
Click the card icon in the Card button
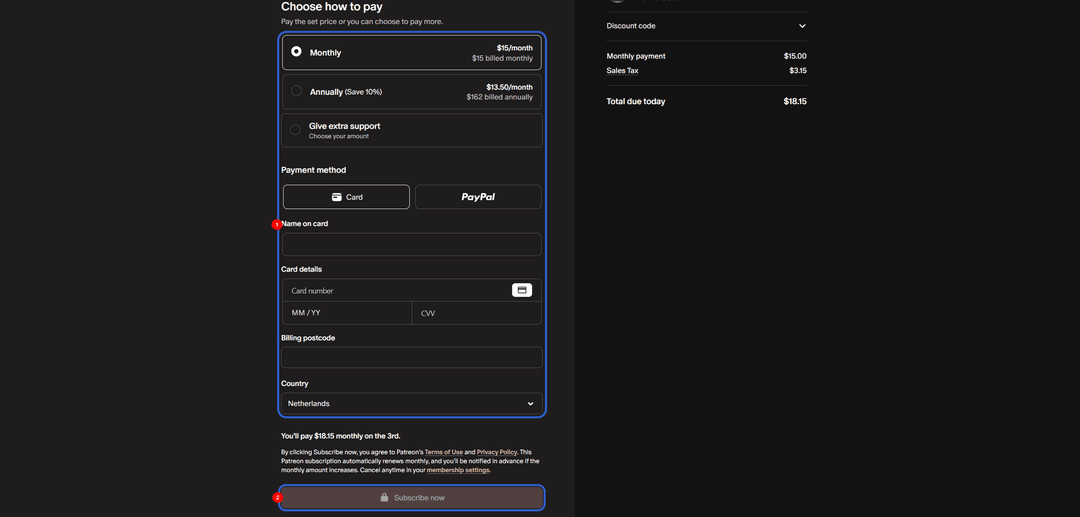(337, 197)
